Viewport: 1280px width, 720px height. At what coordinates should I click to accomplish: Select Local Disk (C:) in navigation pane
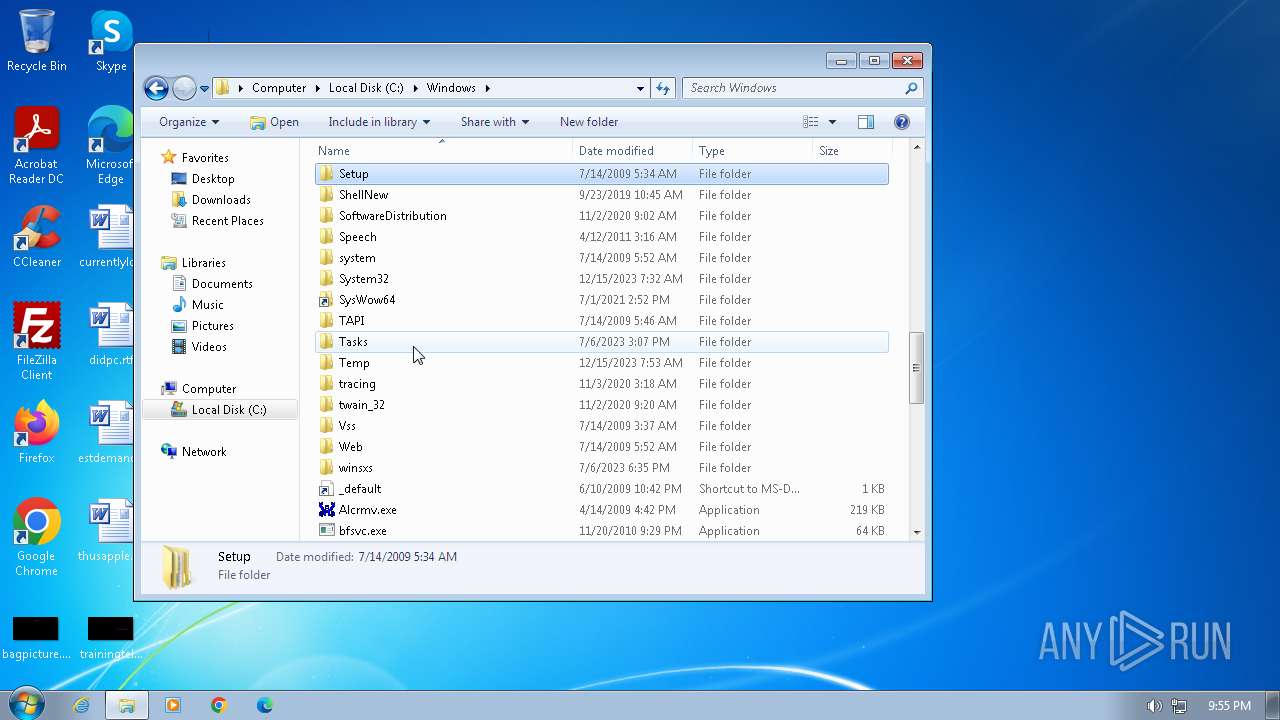[229, 410]
